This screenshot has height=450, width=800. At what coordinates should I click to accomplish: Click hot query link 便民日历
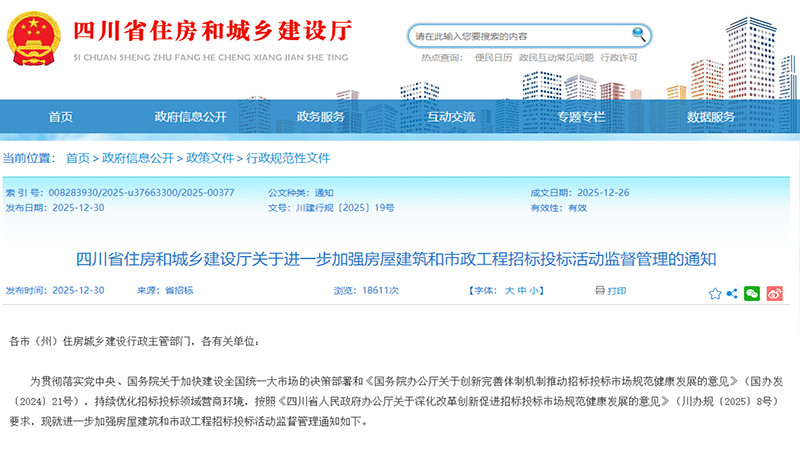point(493,58)
